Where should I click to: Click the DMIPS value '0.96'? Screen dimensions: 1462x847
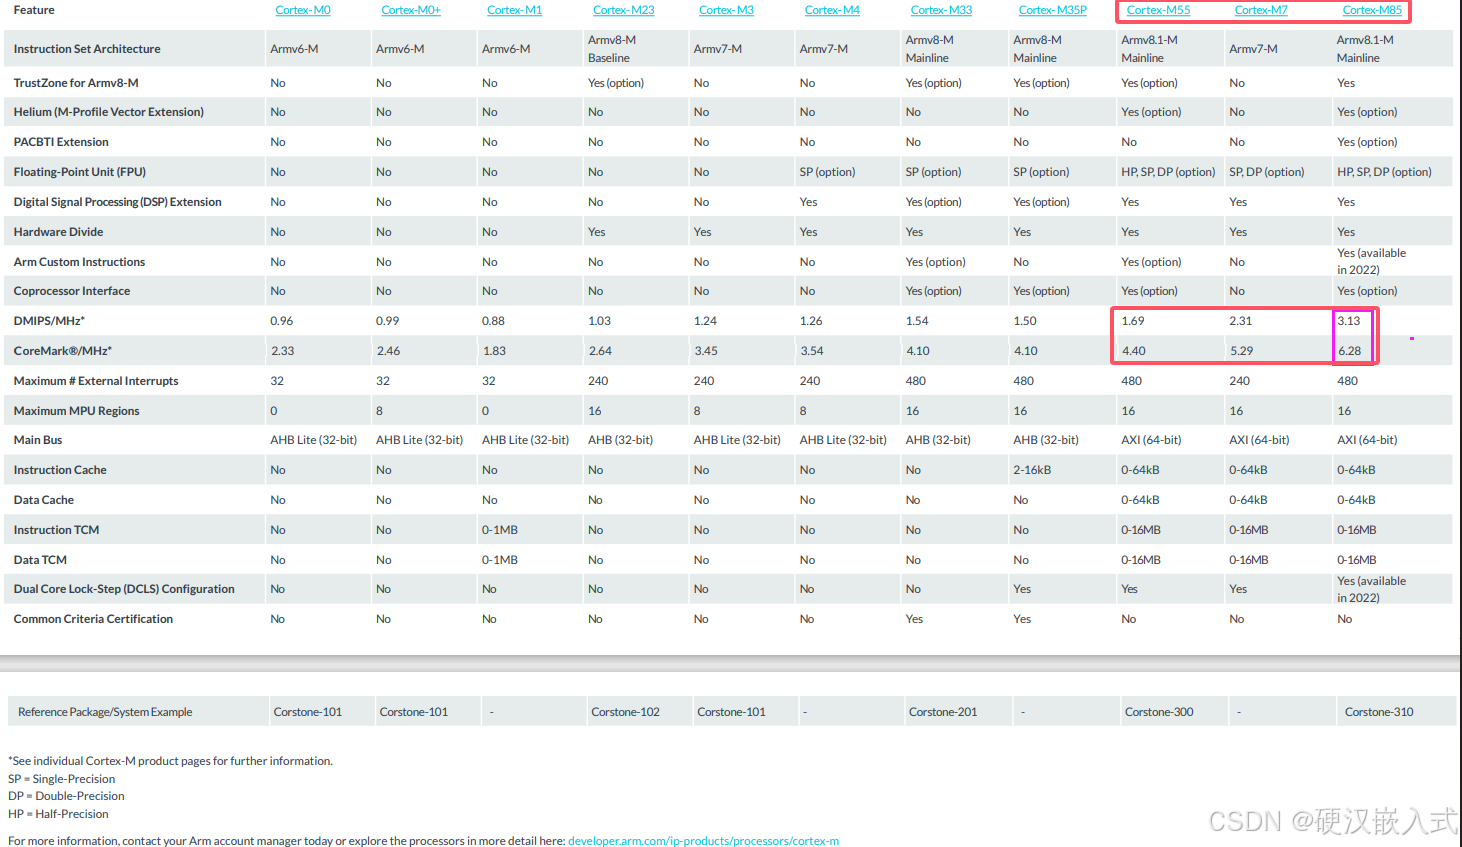tap(282, 321)
